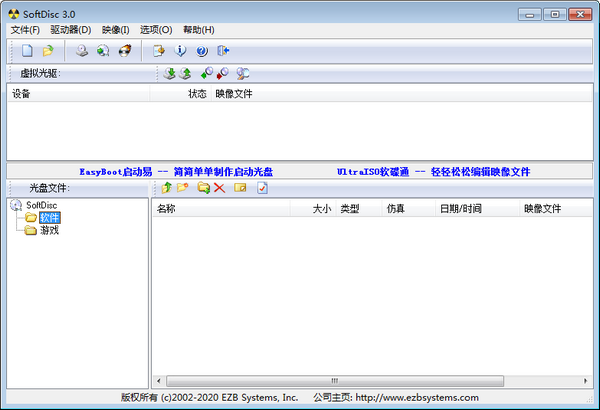Click the up-folder icon in file toolbar
The height and width of the screenshot is (410, 600).
coord(166,188)
